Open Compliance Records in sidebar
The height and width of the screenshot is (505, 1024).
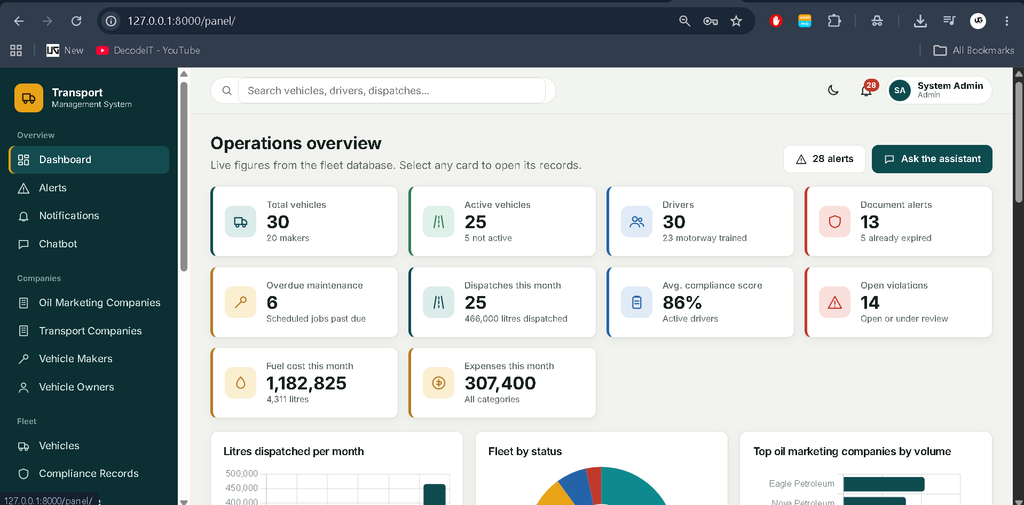point(89,474)
